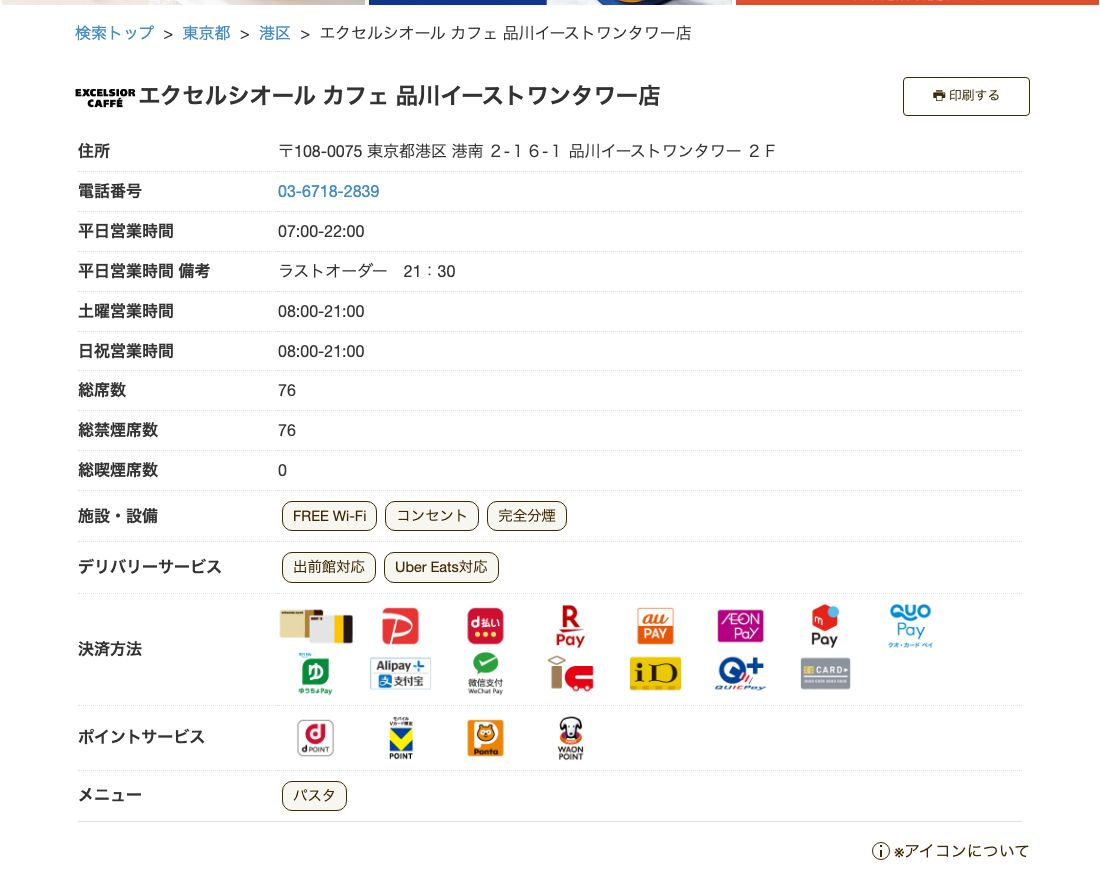Screen dimensions: 1100x886
Task: Click the d POINT icon
Action: [x=315, y=738]
